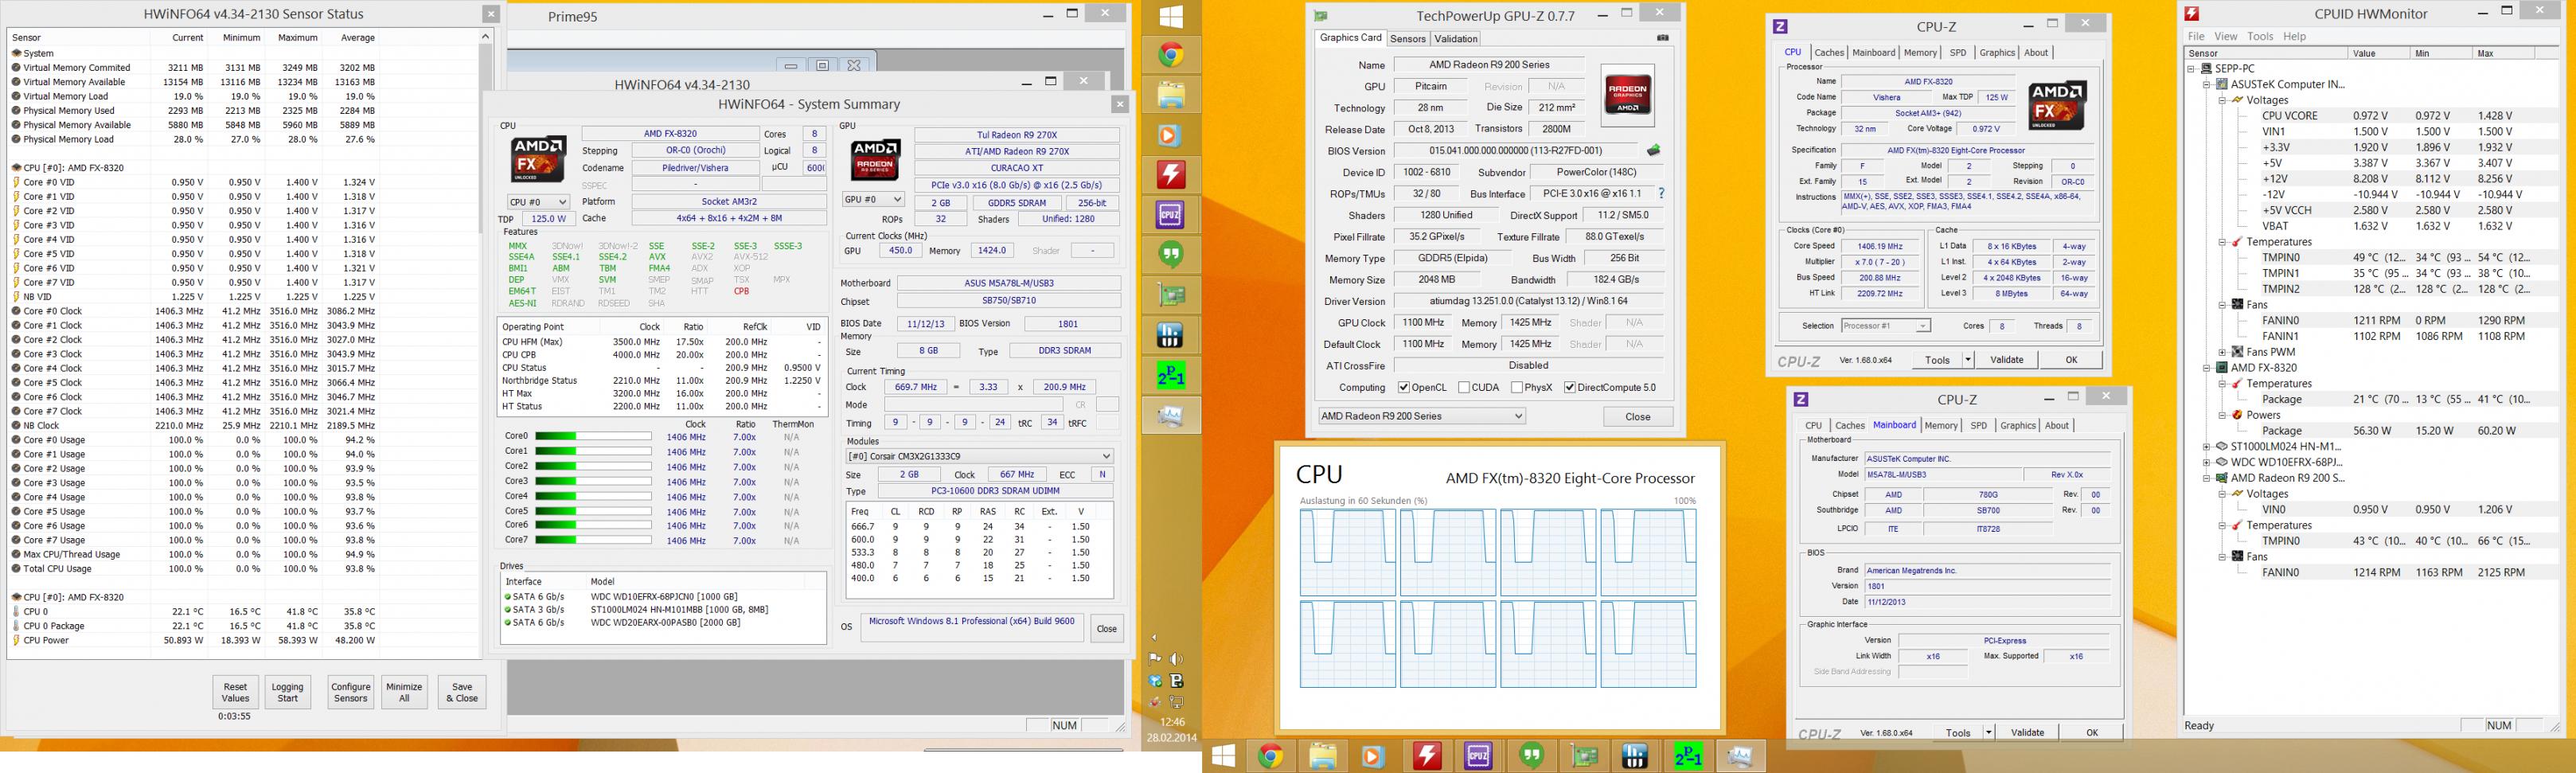Open Chrome from the vertical taskbar
This screenshot has height=773, width=2576.
pyautogui.click(x=1171, y=55)
